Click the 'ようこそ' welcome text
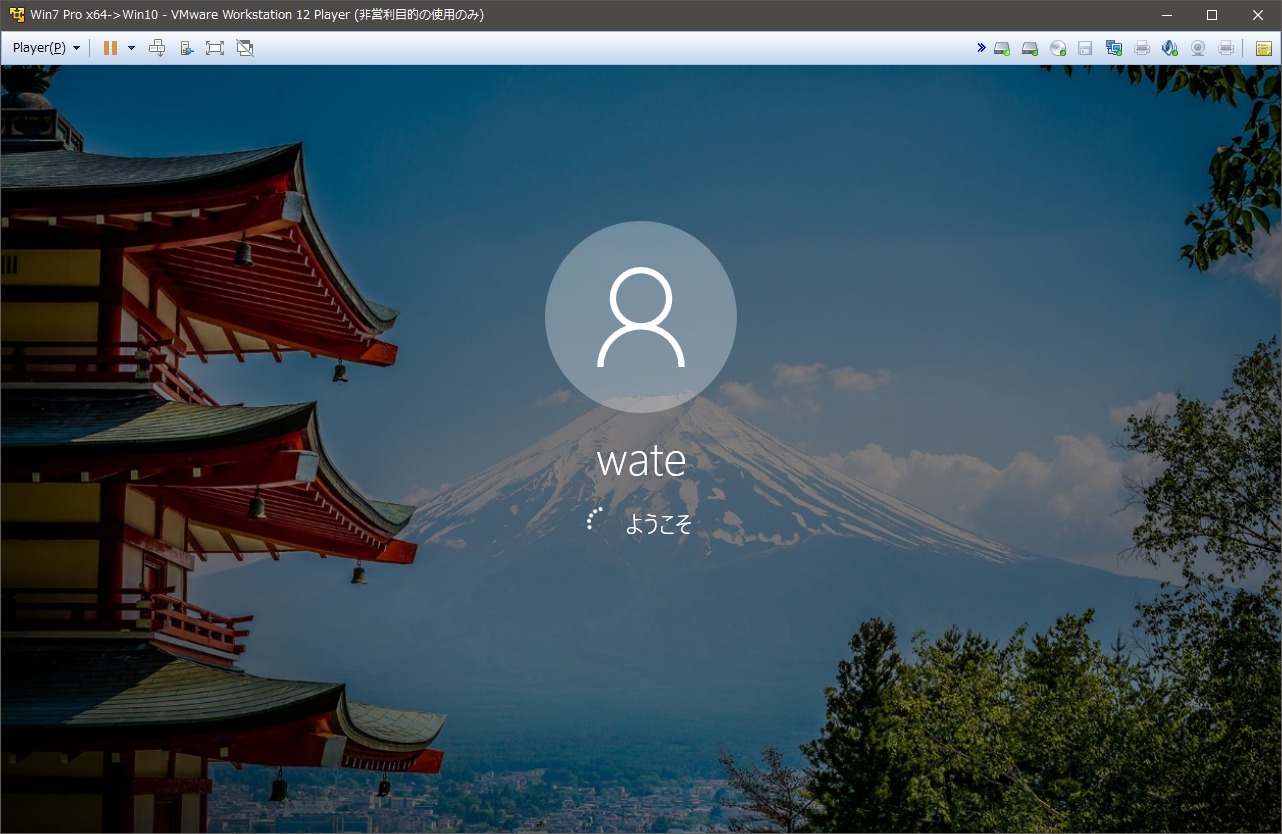This screenshot has width=1282, height=834. tap(658, 524)
